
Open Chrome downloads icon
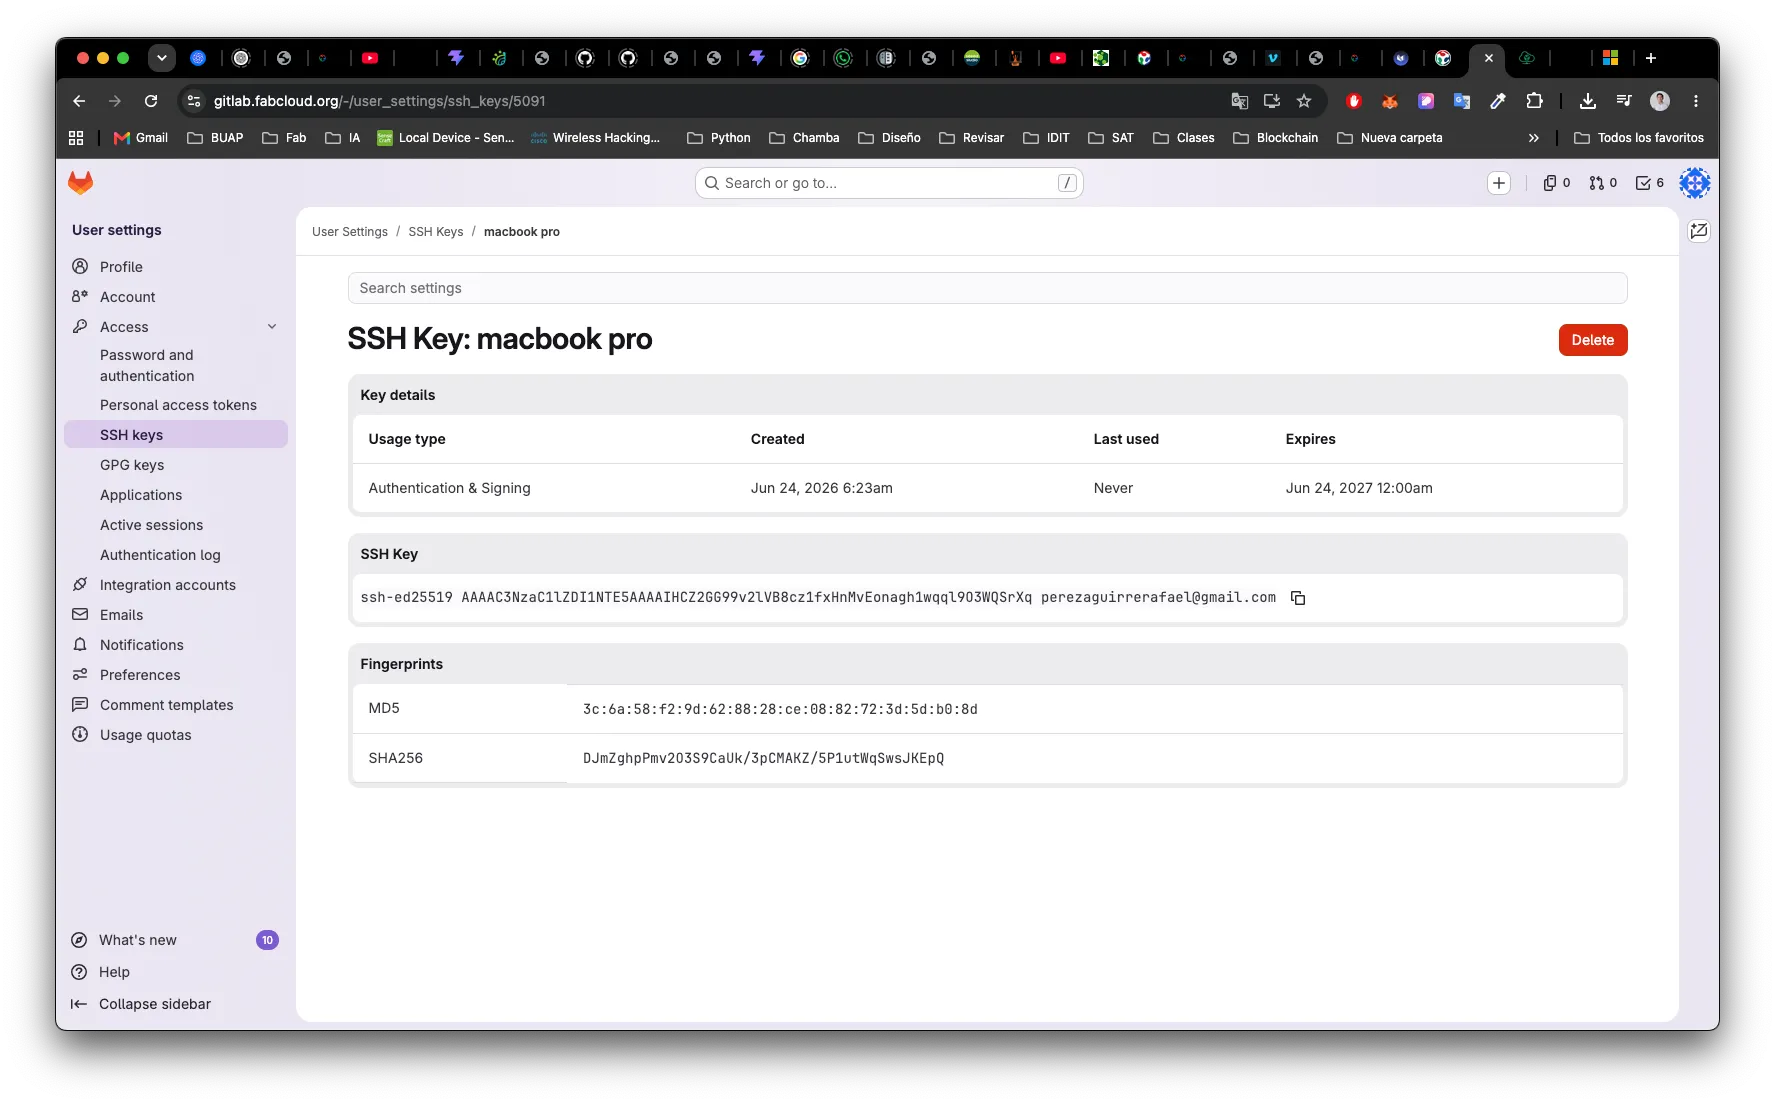[x=1587, y=101]
